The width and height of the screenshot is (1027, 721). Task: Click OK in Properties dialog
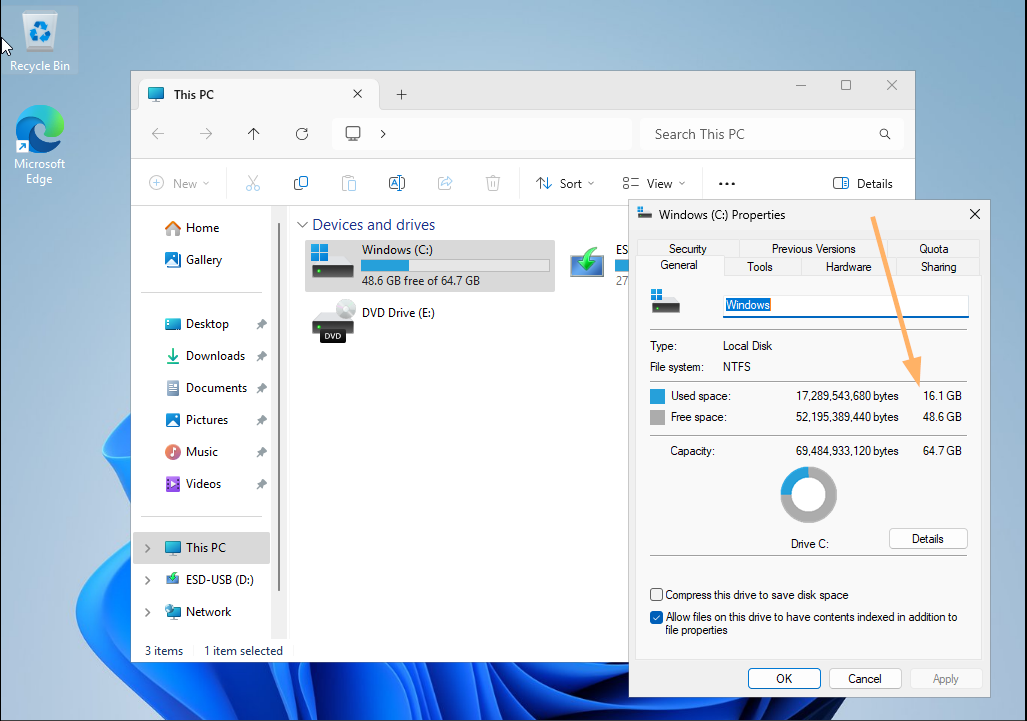(784, 678)
